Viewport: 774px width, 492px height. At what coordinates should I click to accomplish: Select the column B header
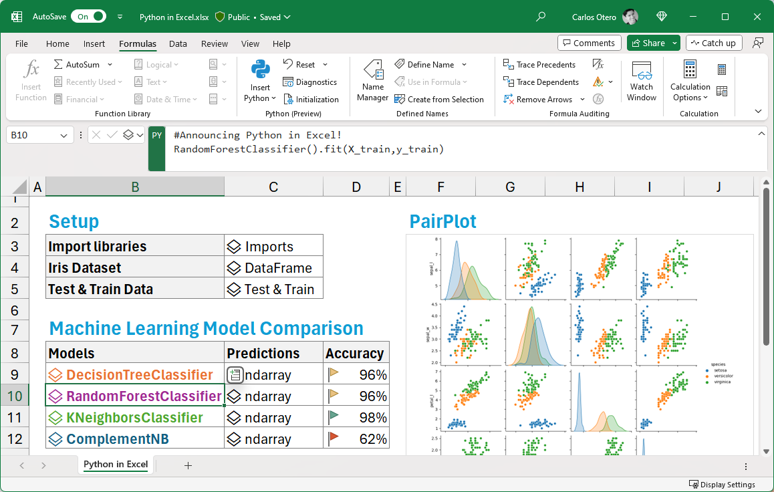(x=135, y=187)
